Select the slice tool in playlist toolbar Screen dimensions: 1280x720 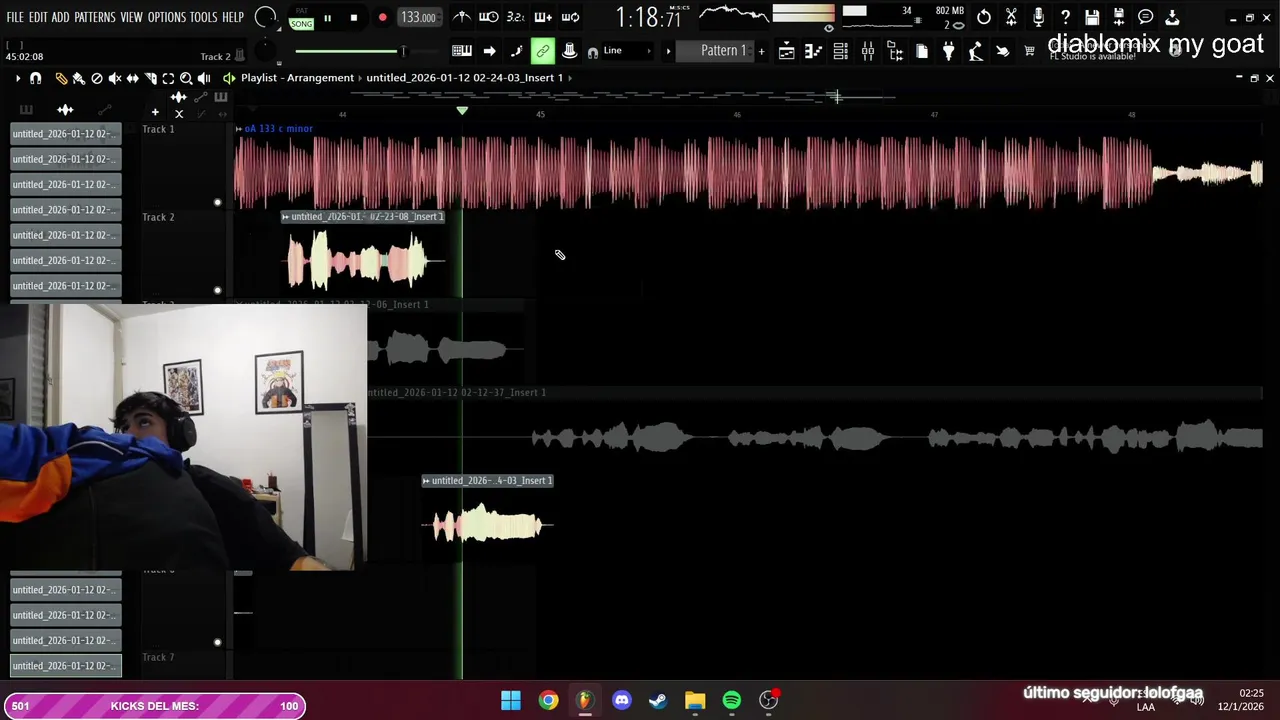click(x=150, y=78)
